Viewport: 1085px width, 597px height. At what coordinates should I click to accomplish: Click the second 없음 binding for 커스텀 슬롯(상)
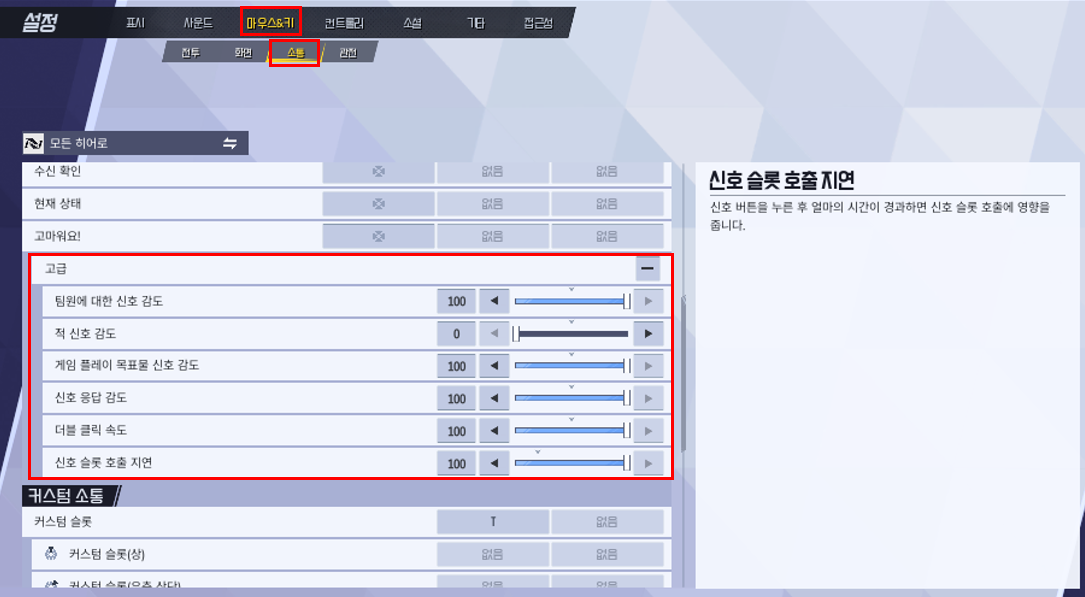[607, 554]
